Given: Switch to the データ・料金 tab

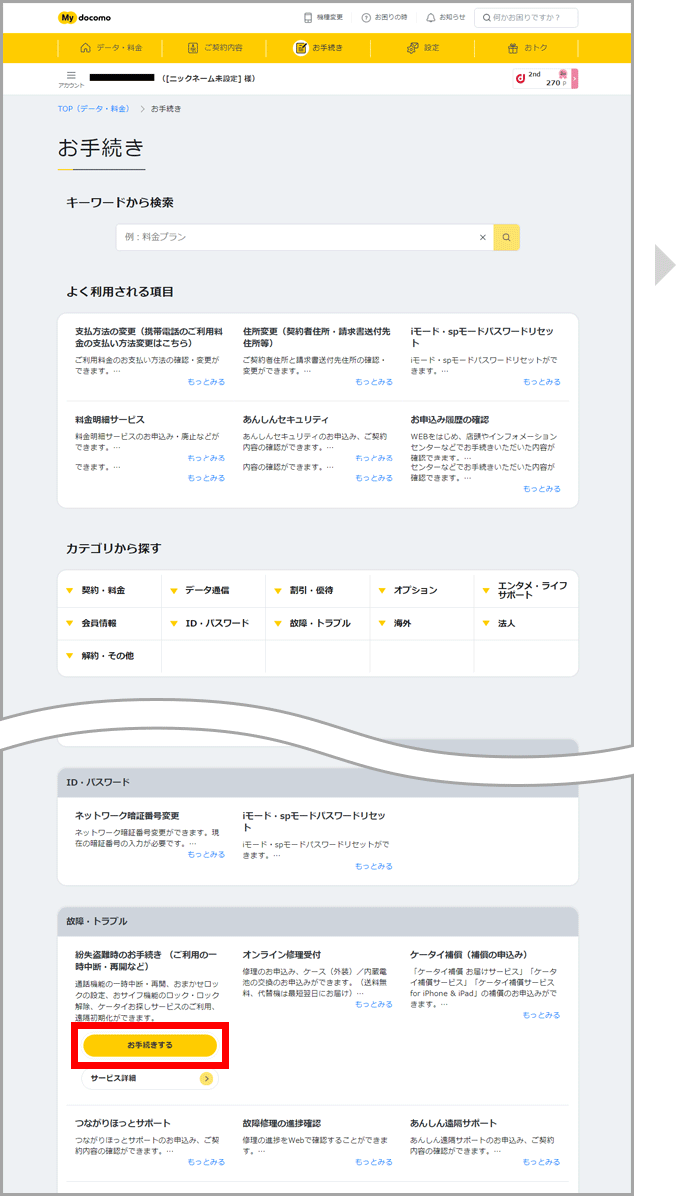Looking at the screenshot, I should [x=111, y=47].
